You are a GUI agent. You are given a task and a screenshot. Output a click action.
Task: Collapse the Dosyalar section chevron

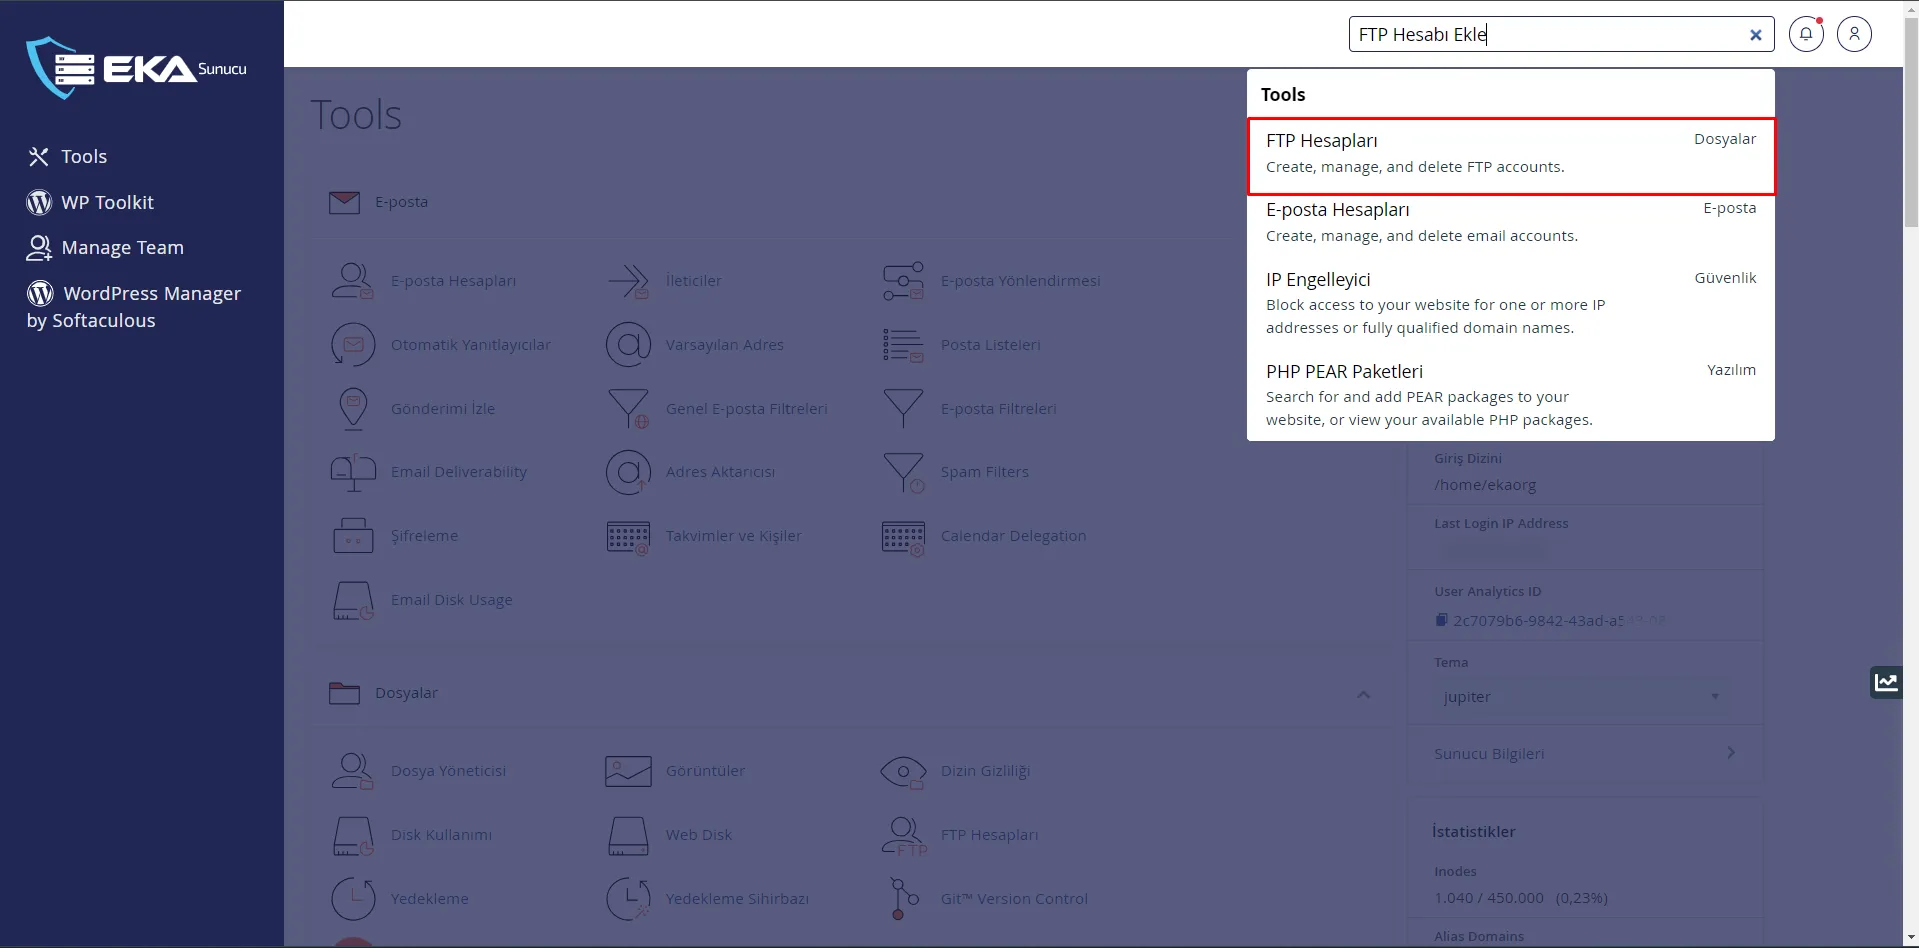click(x=1363, y=694)
